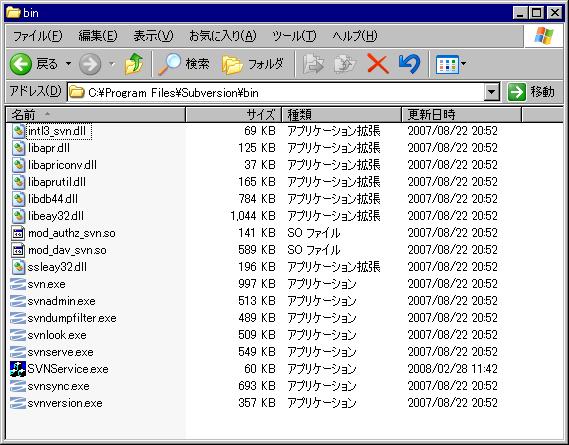Sort by the サイズ column header
This screenshot has height=445, width=569.
click(x=233, y=115)
